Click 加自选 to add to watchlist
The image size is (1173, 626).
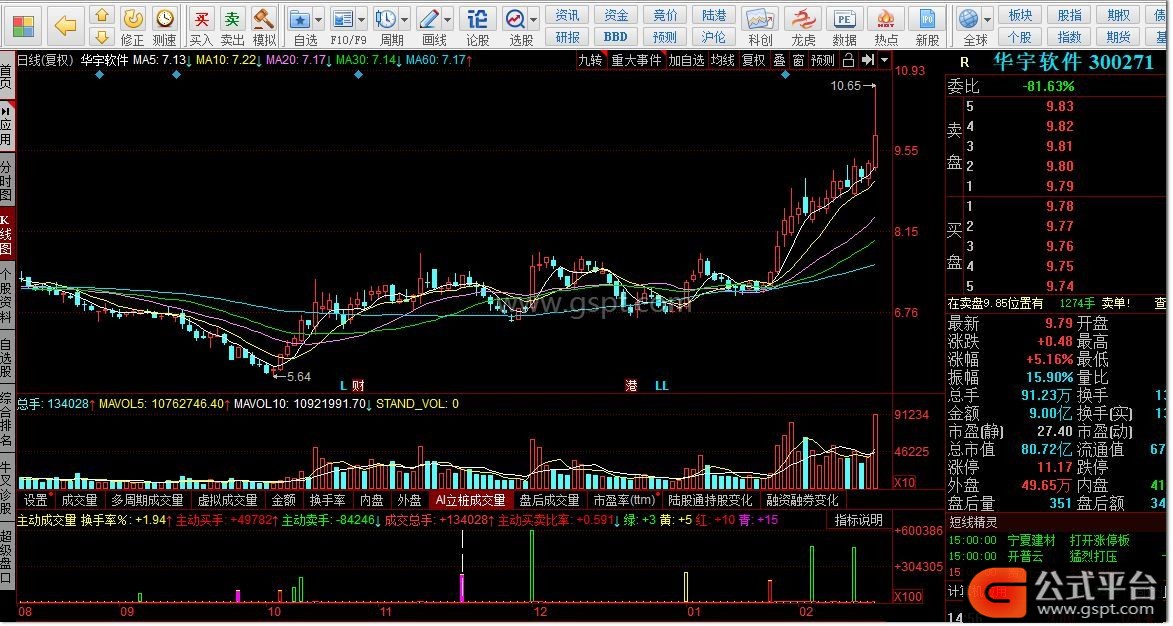click(x=686, y=60)
